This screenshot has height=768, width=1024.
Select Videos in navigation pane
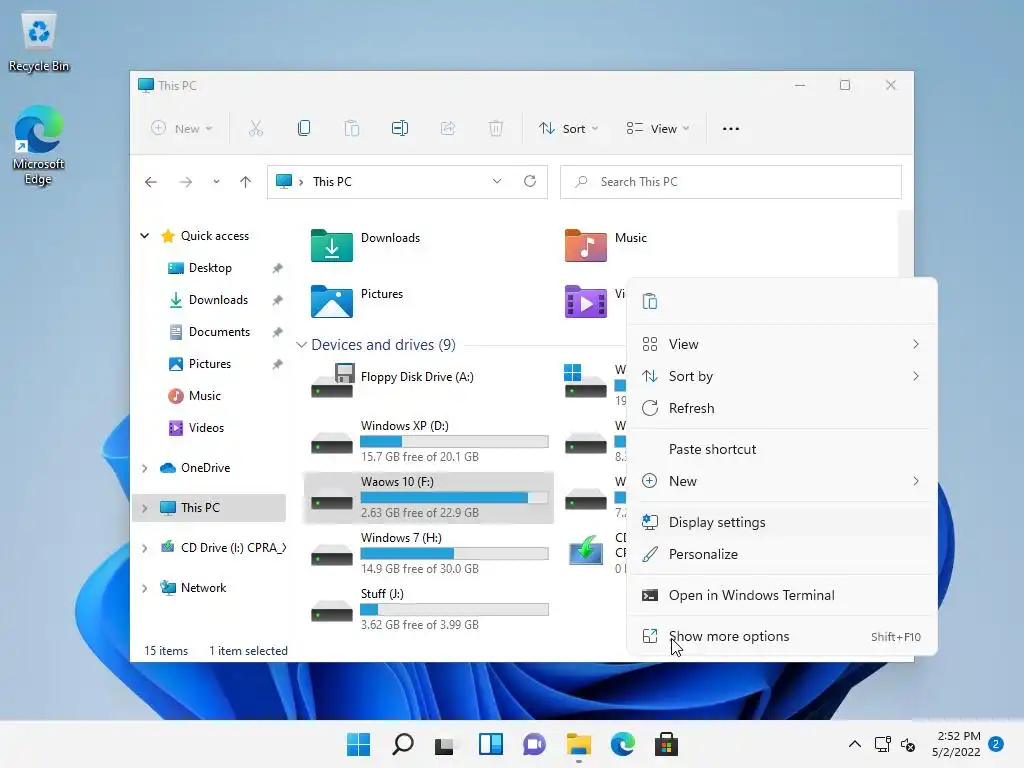pos(206,428)
